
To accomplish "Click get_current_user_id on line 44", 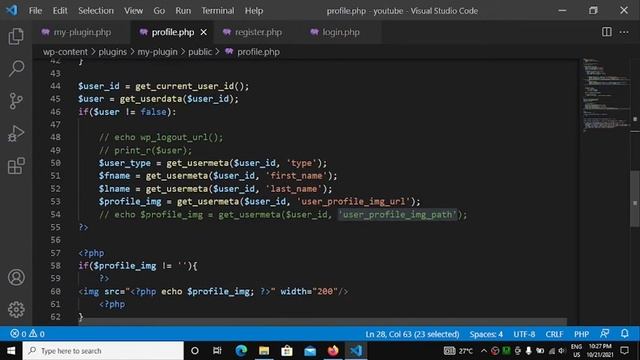I will (x=185, y=86).
